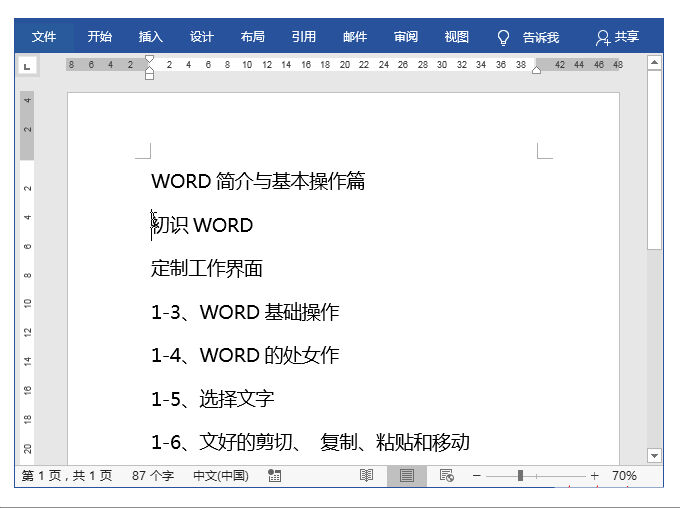Click the first line indent marker on ruler

(149, 59)
